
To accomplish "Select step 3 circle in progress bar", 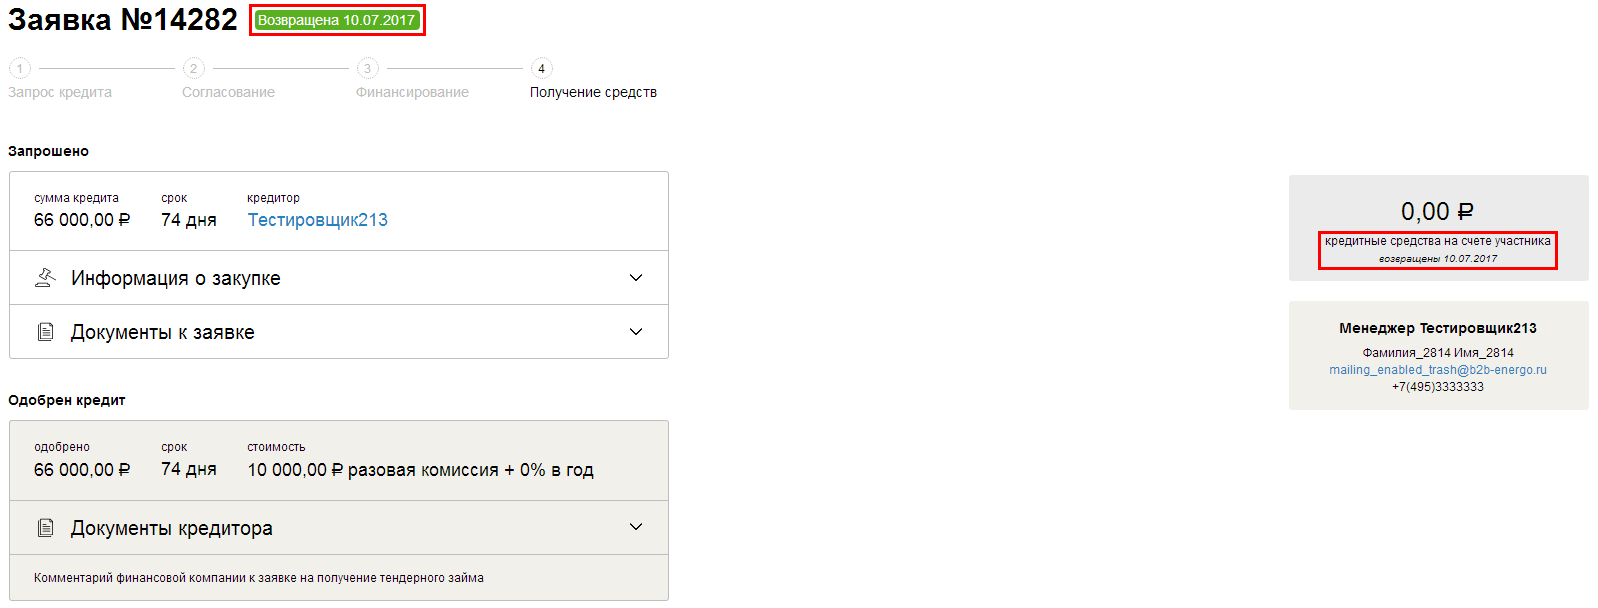I will click(x=368, y=68).
